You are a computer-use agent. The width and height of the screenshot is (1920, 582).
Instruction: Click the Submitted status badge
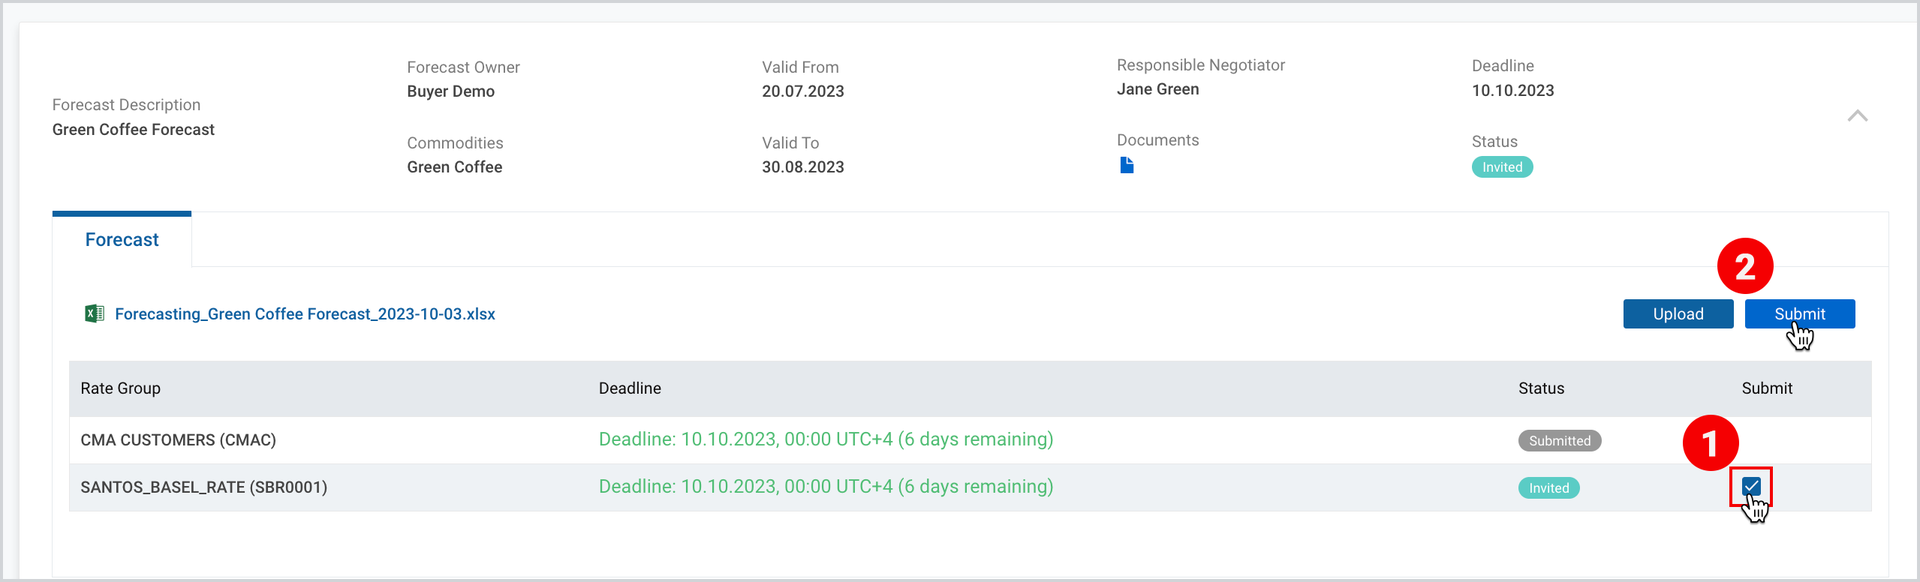(1560, 441)
